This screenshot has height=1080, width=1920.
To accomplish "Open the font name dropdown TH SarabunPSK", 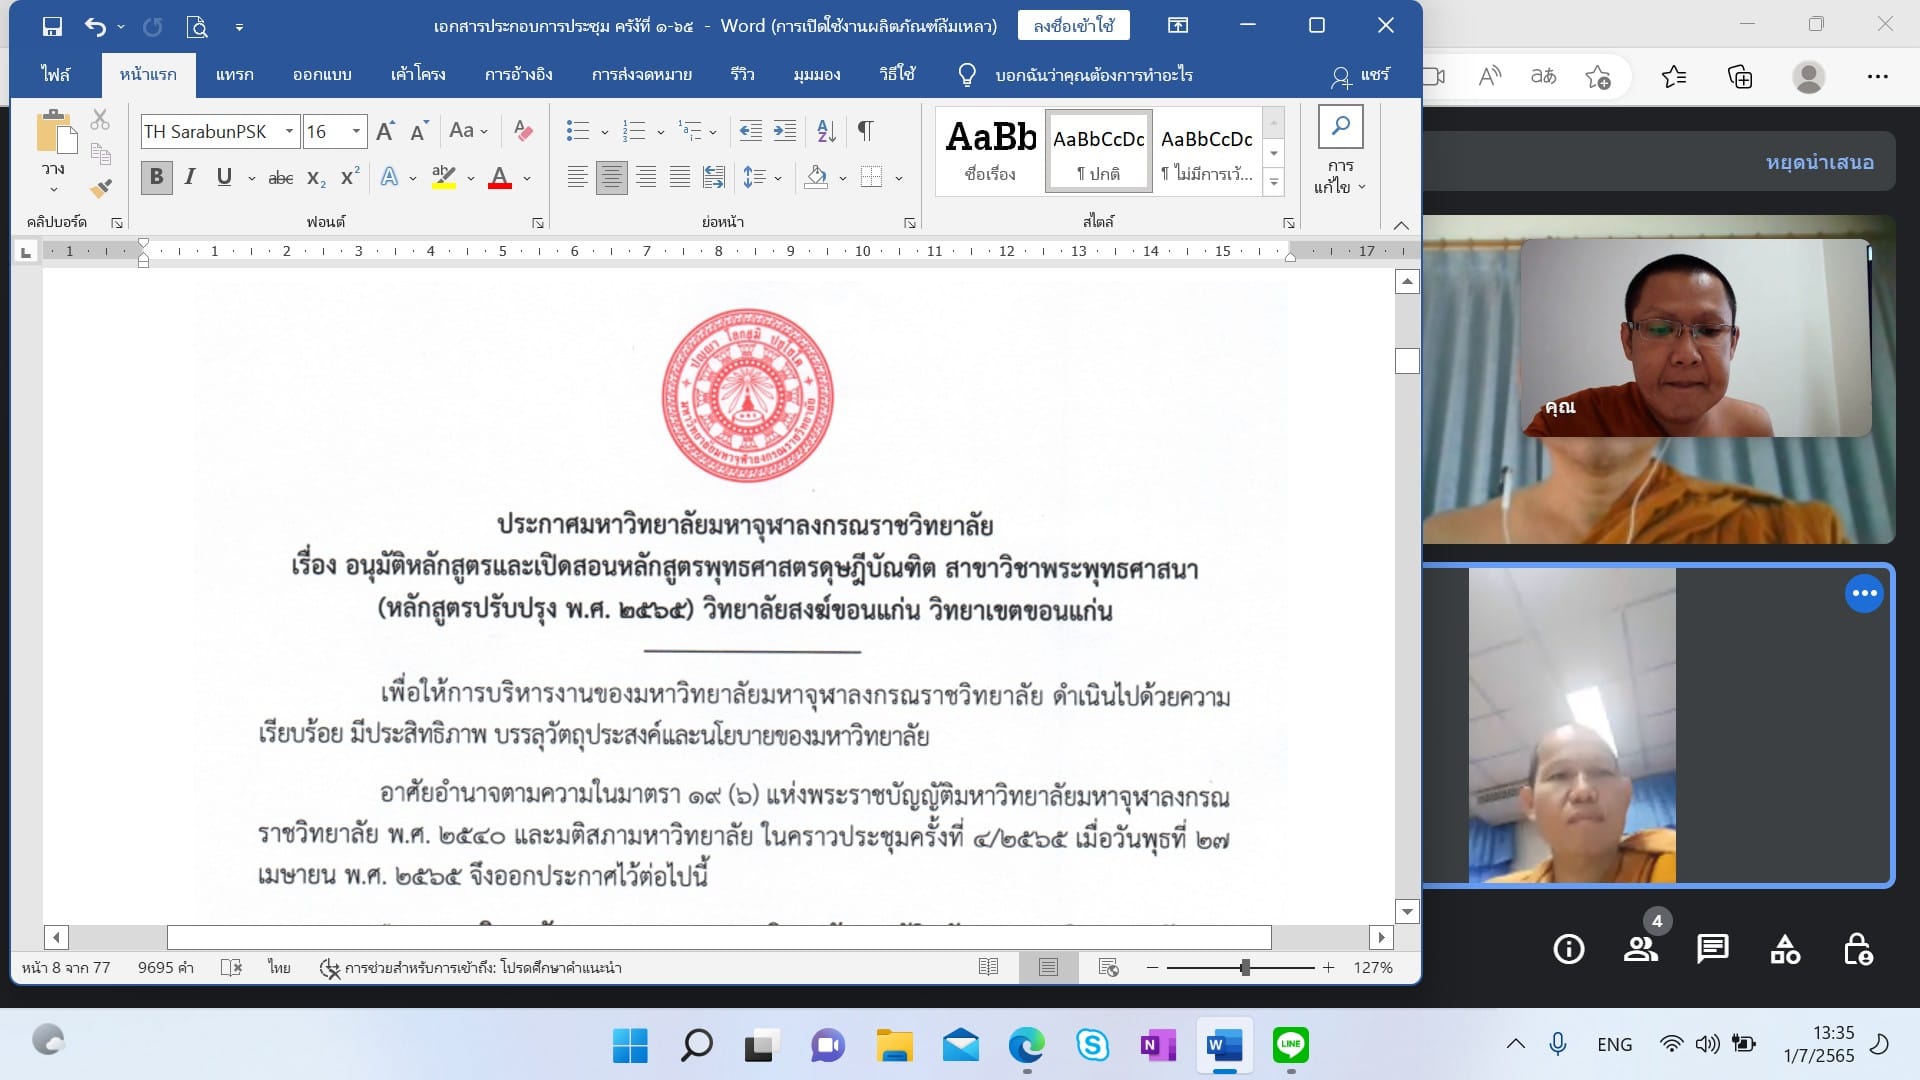I will pyautogui.click(x=289, y=131).
